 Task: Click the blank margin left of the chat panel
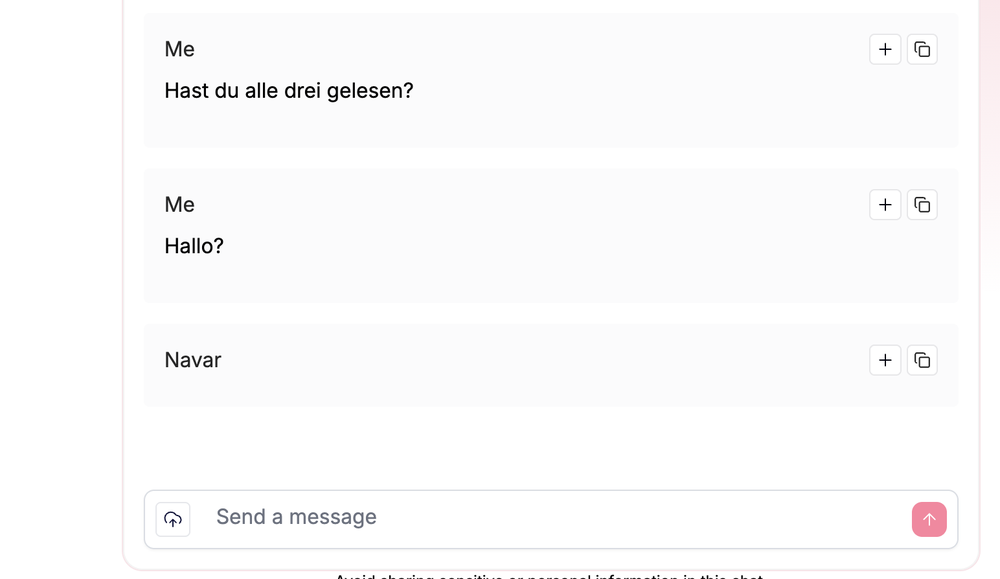tap(60, 290)
